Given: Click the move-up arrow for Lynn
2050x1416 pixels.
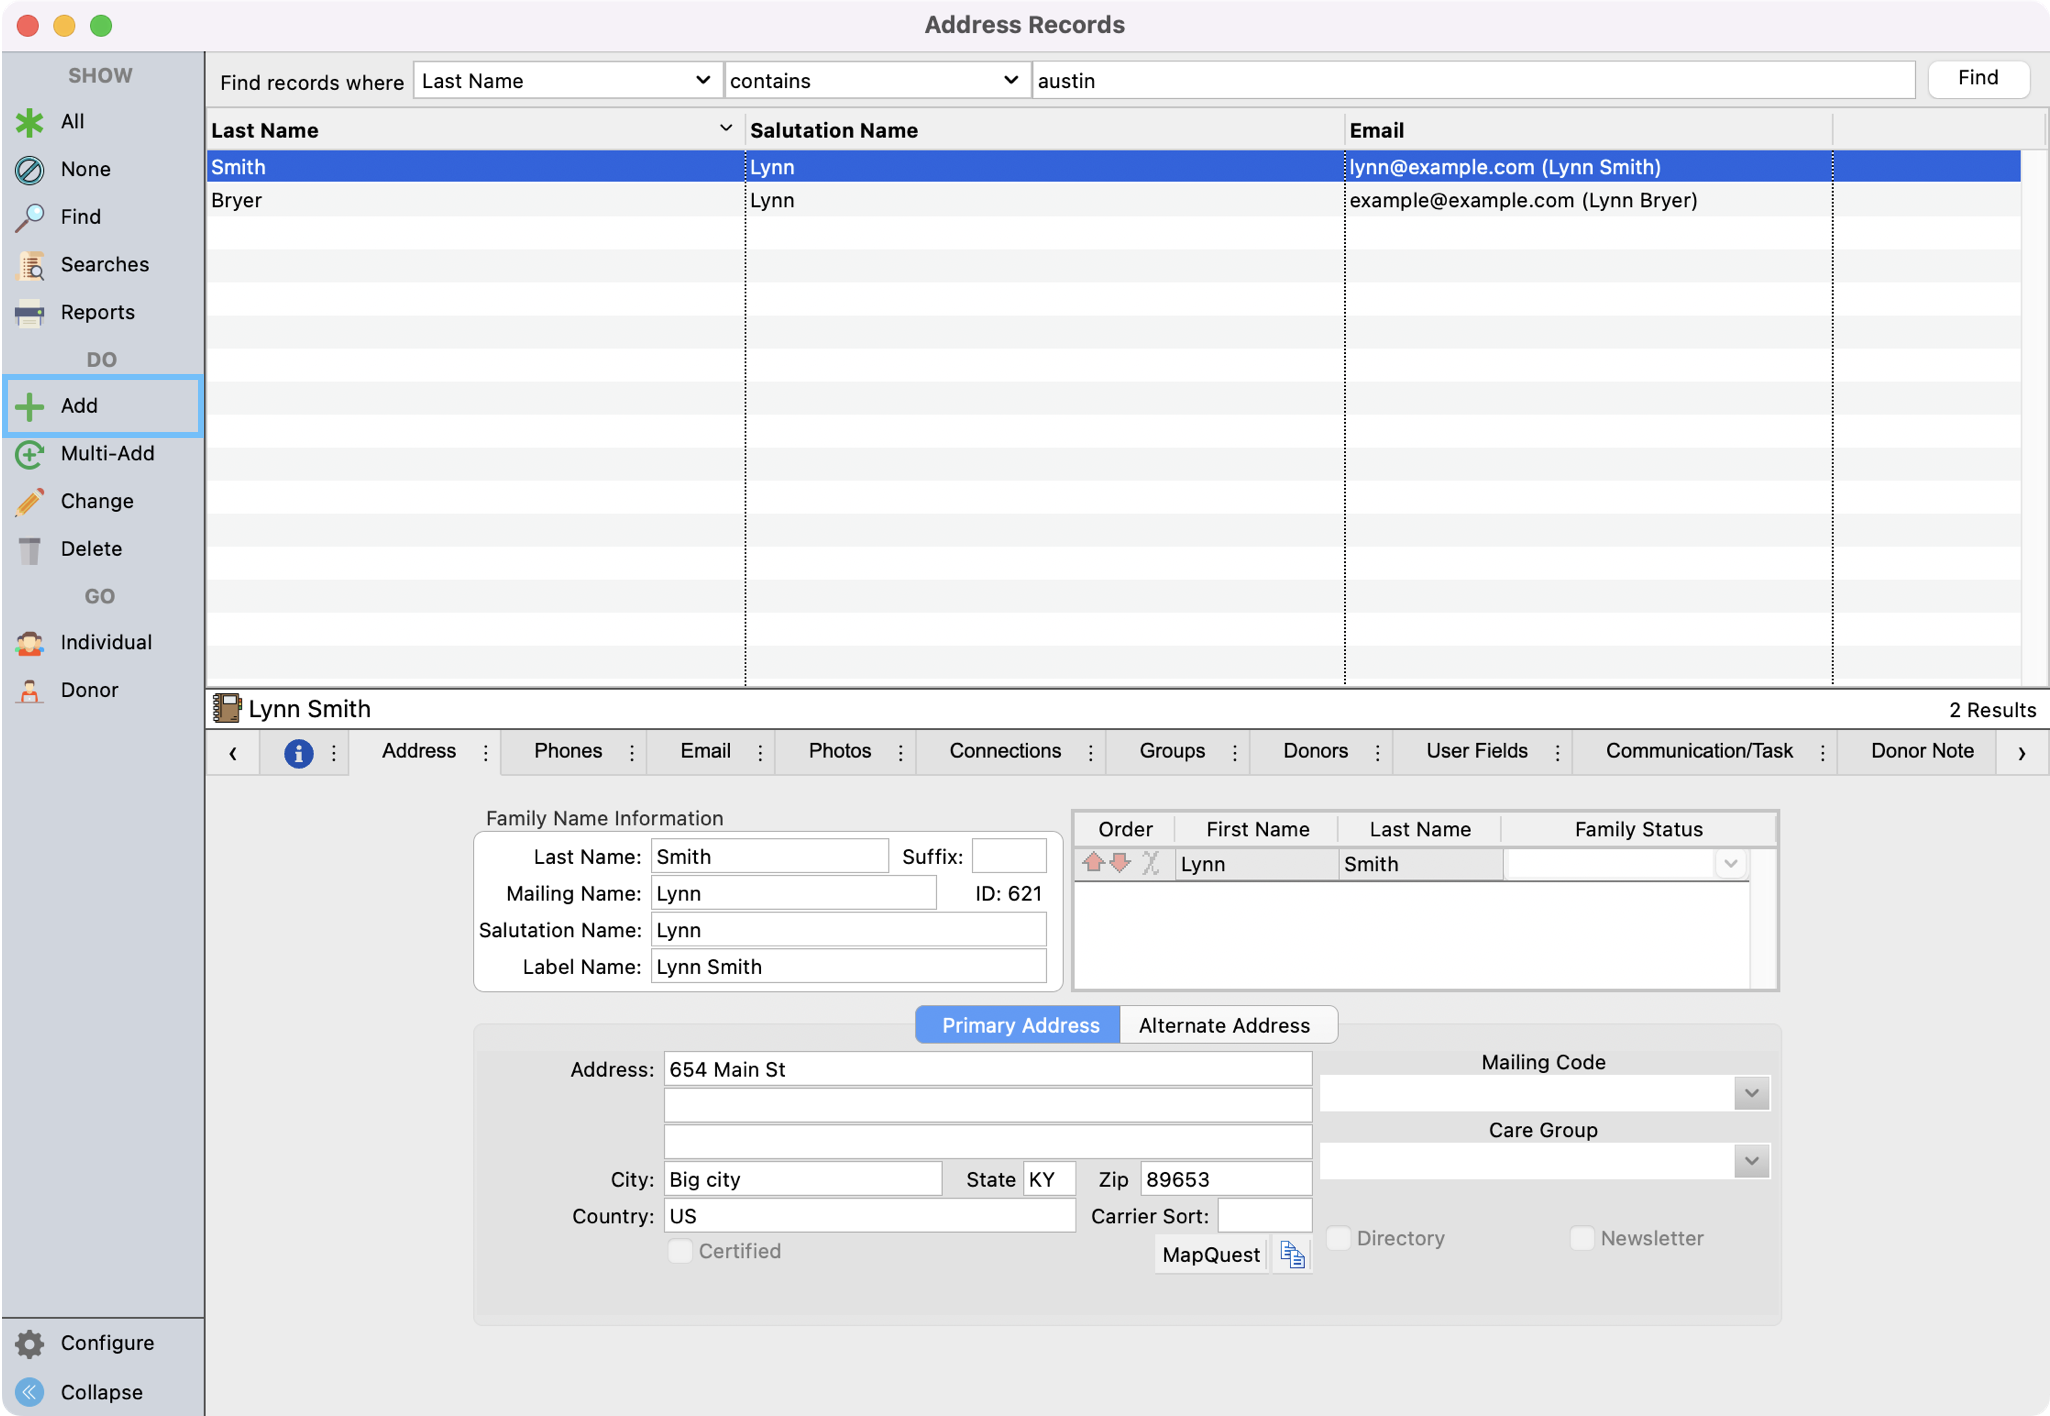Looking at the screenshot, I should tap(1093, 863).
